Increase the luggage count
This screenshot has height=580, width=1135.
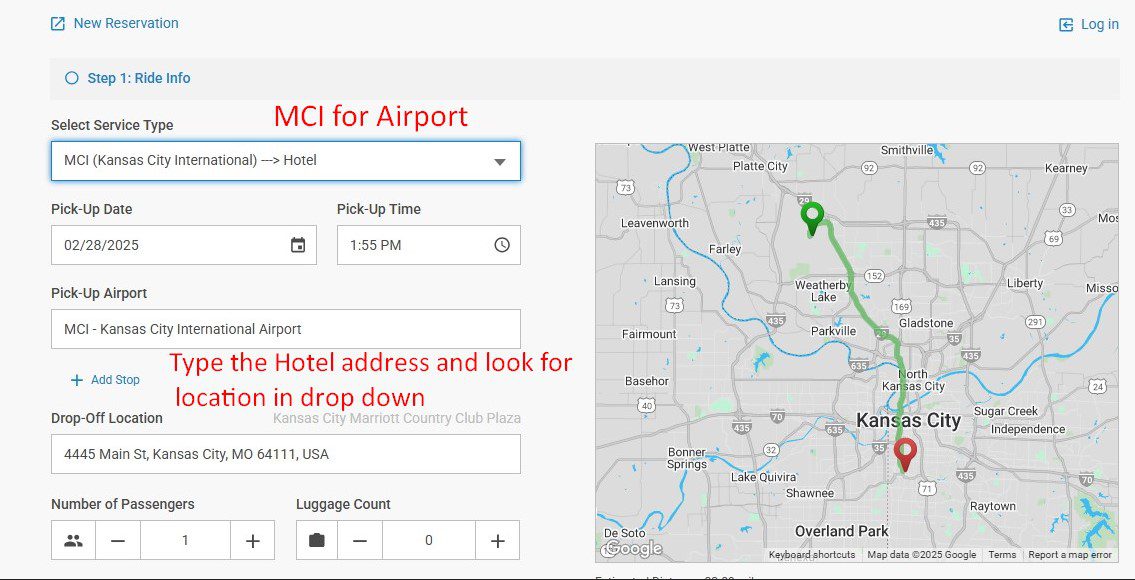click(497, 540)
